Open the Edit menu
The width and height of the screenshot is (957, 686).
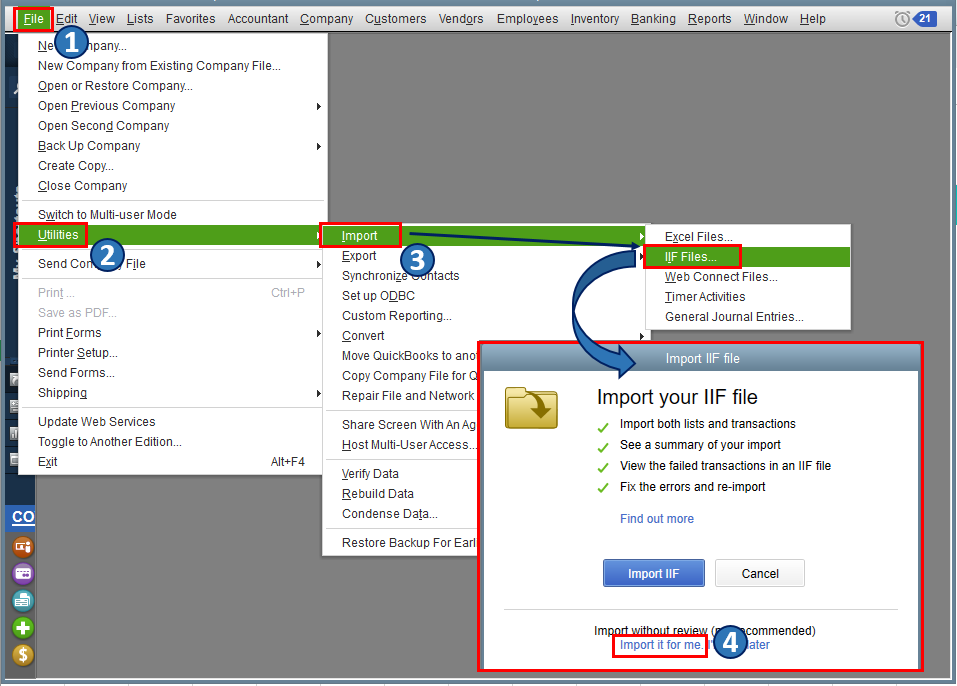(x=67, y=19)
